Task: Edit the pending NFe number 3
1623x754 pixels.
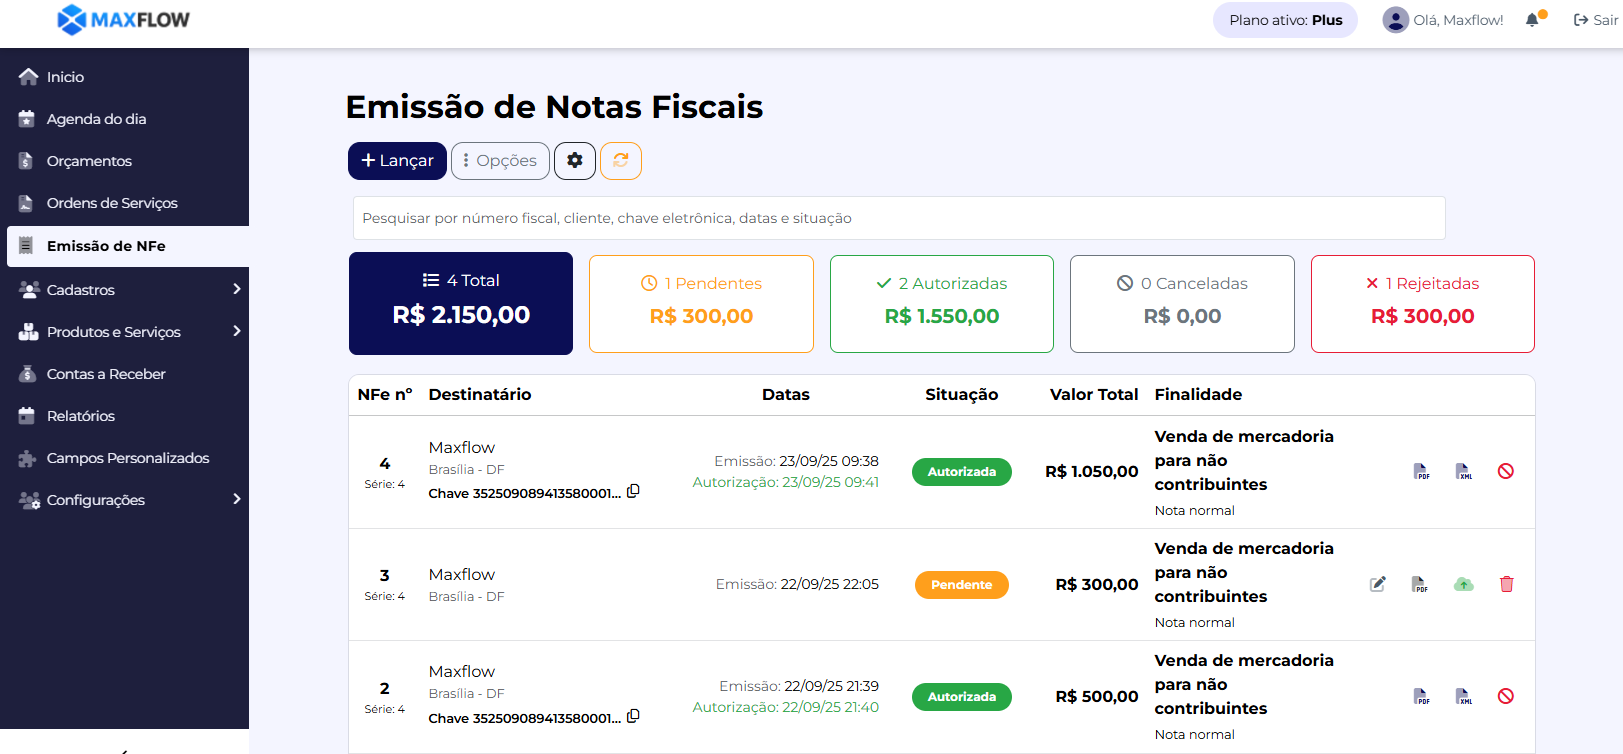Action: point(1378,583)
